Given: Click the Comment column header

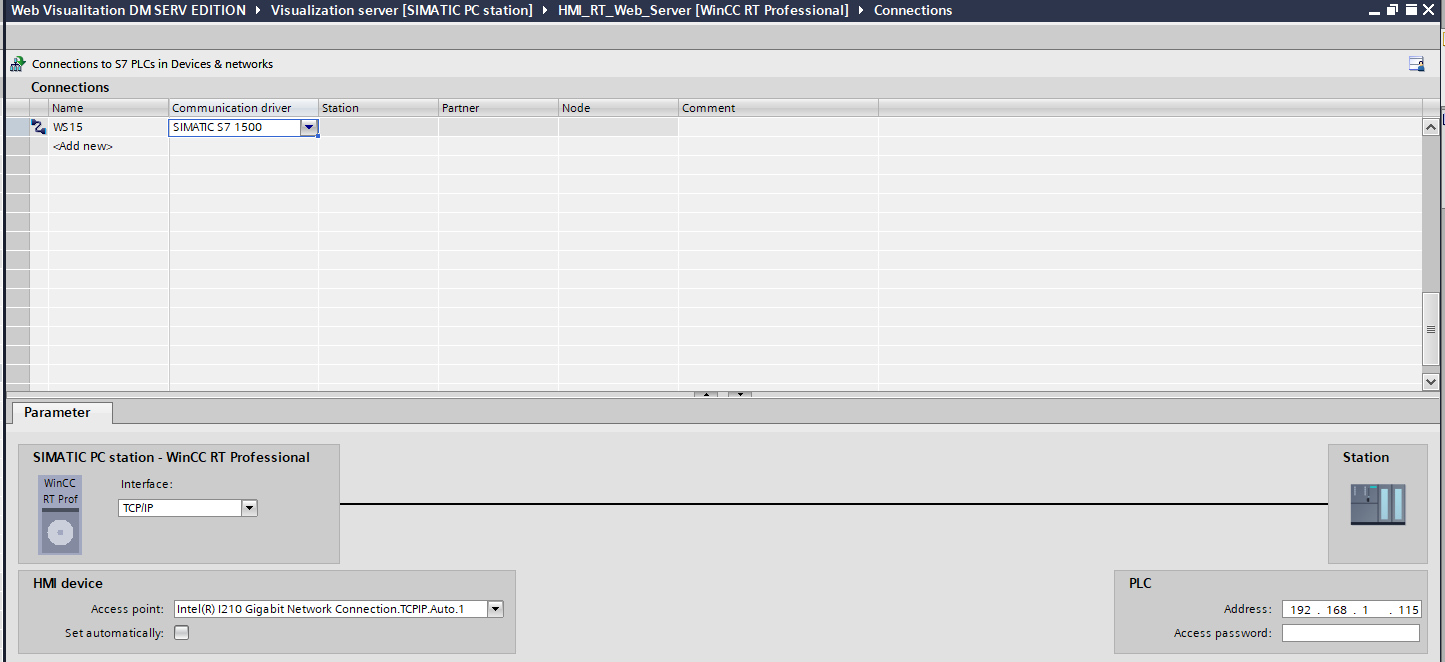Looking at the screenshot, I should pyautogui.click(x=778, y=108).
